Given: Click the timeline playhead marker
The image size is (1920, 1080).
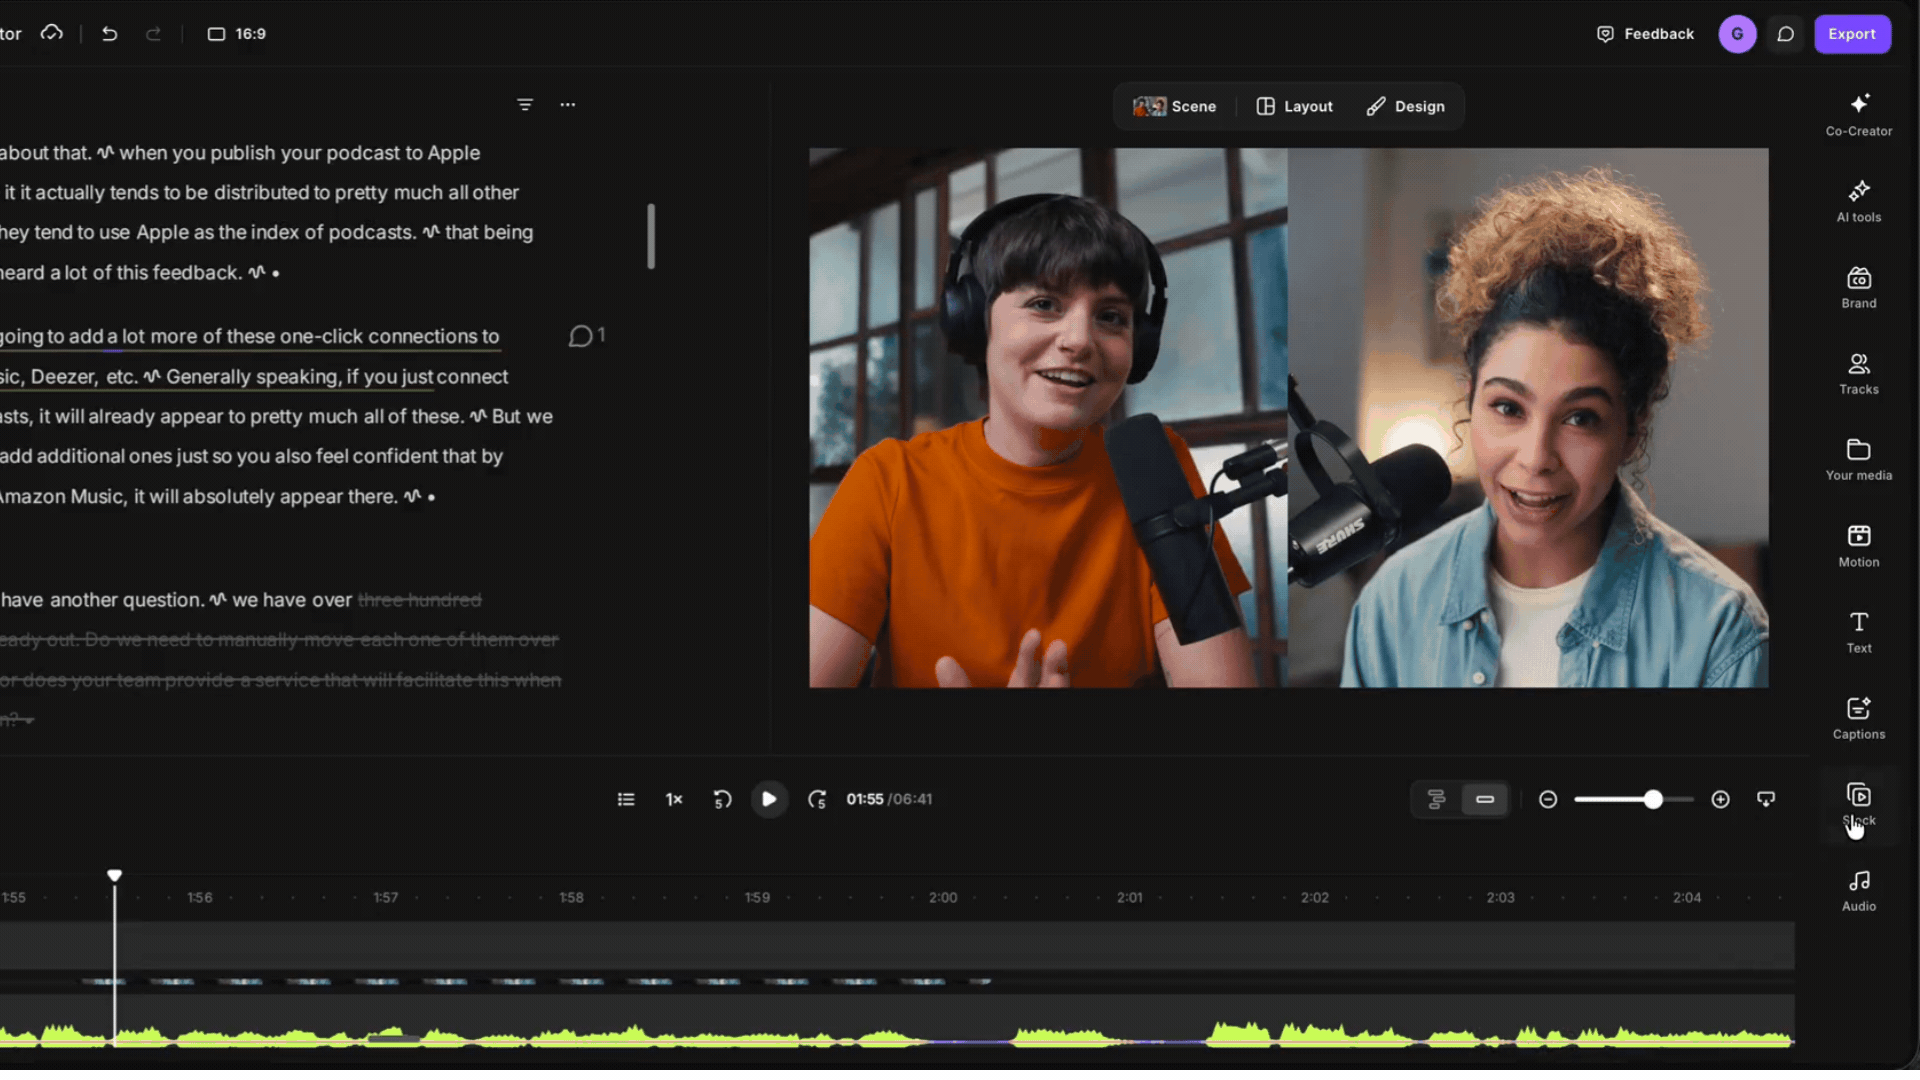Looking at the screenshot, I should 115,876.
